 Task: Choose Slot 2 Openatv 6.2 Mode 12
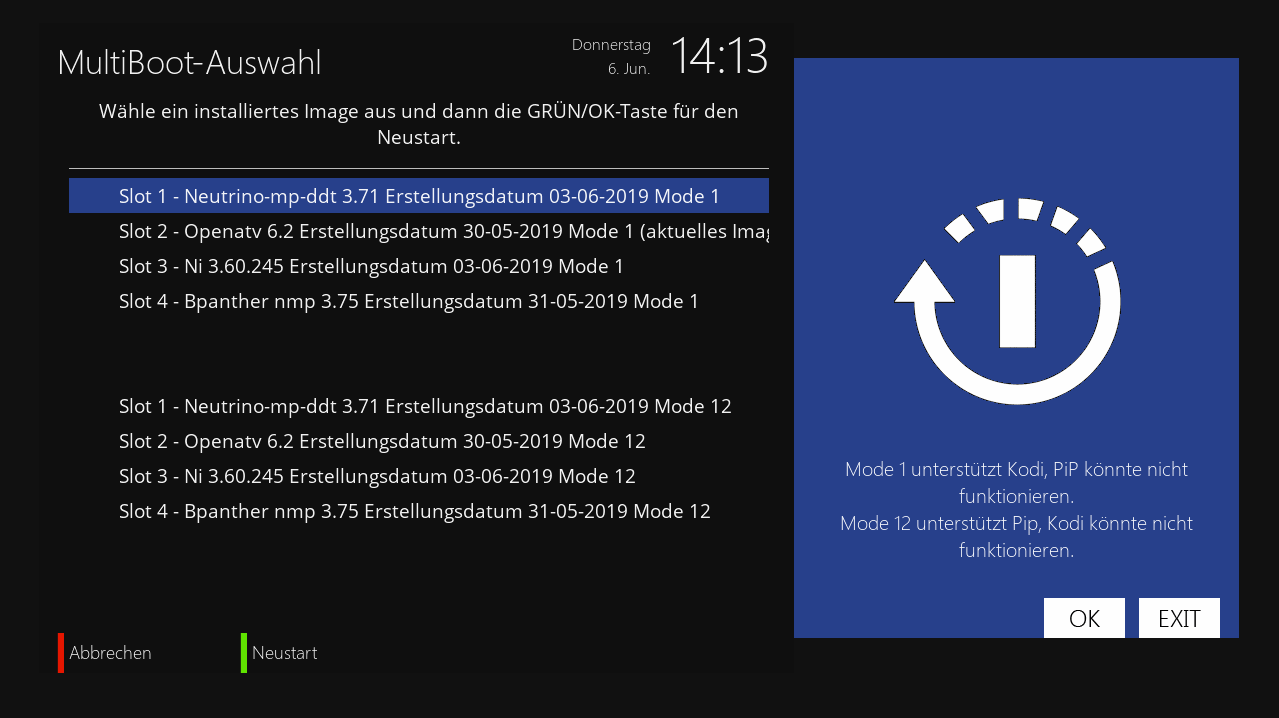(x=382, y=441)
